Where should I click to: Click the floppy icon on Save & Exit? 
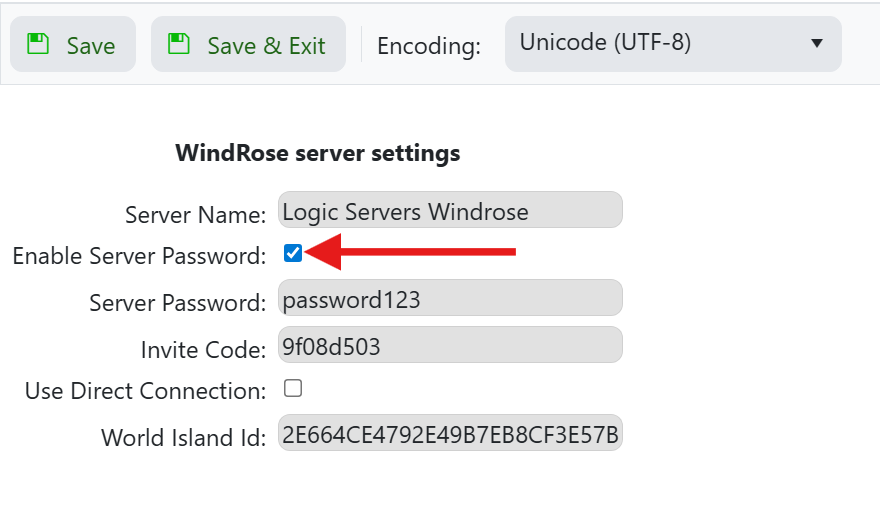pos(179,44)
